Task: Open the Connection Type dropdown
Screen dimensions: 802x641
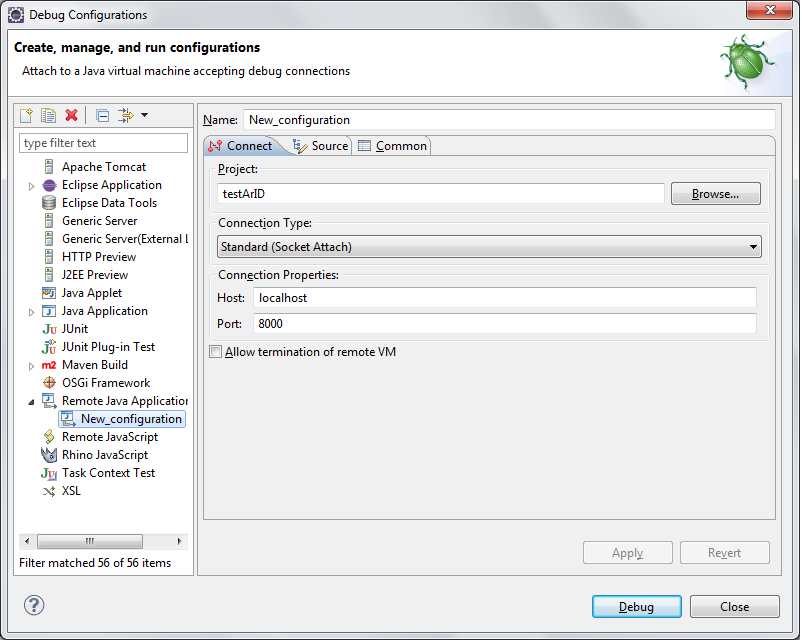Action: click(x=489, y=247)
